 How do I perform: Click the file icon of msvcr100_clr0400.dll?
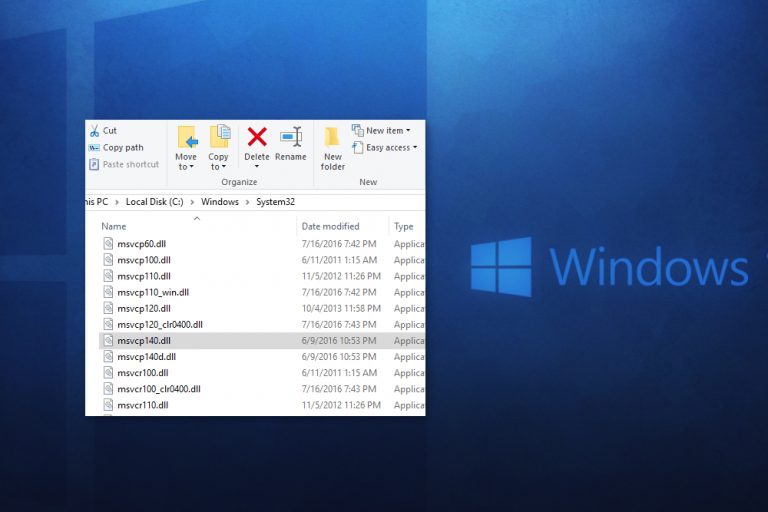[x=108, y=389]
